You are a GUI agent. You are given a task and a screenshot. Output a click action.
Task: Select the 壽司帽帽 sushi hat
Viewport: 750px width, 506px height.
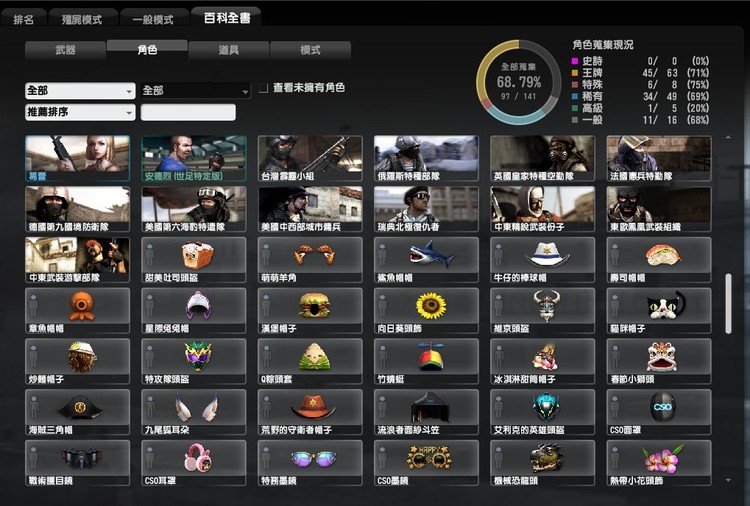[659, 260]
